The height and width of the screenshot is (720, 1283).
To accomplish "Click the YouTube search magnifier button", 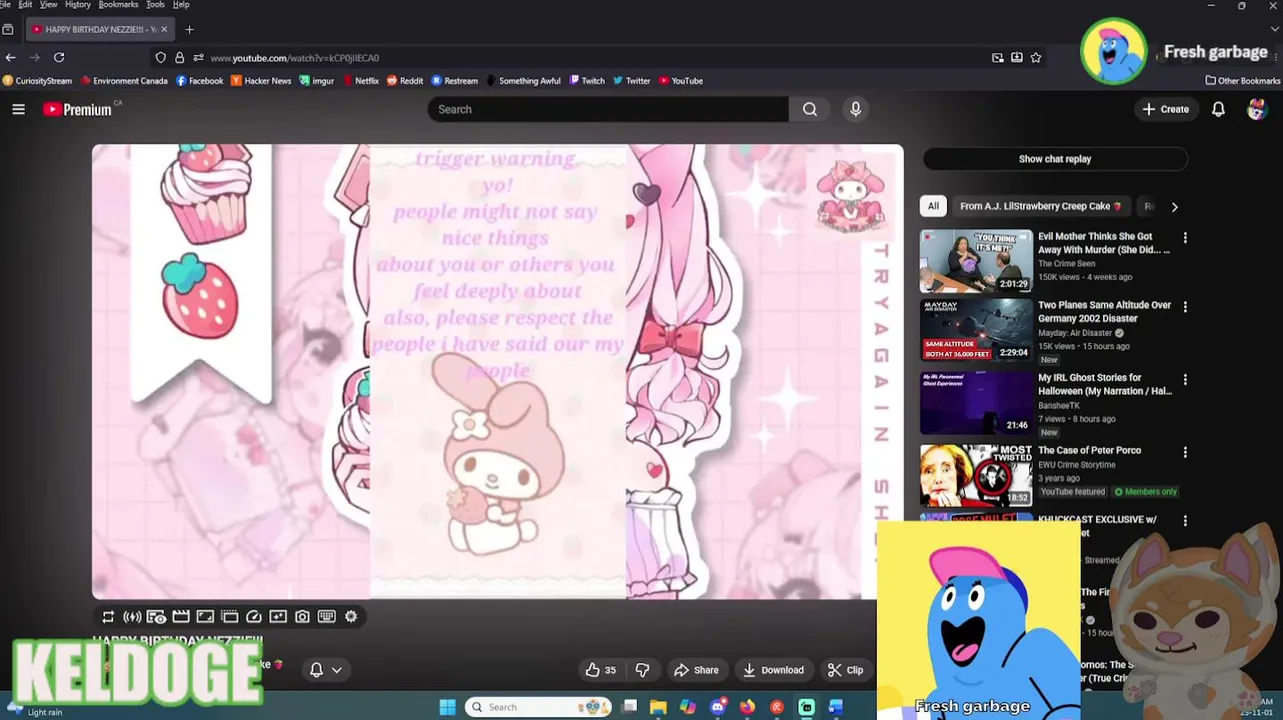I will pos(810,109).
